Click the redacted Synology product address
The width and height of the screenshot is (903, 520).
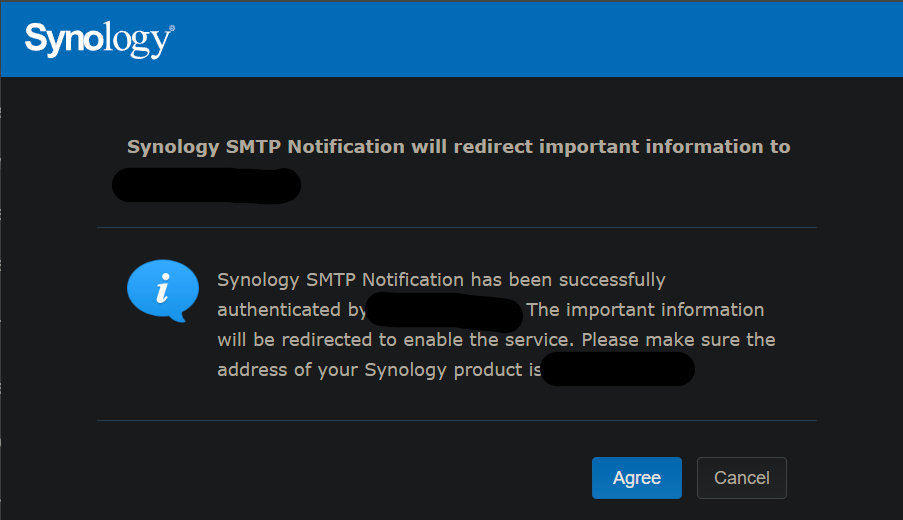[617, 369]
